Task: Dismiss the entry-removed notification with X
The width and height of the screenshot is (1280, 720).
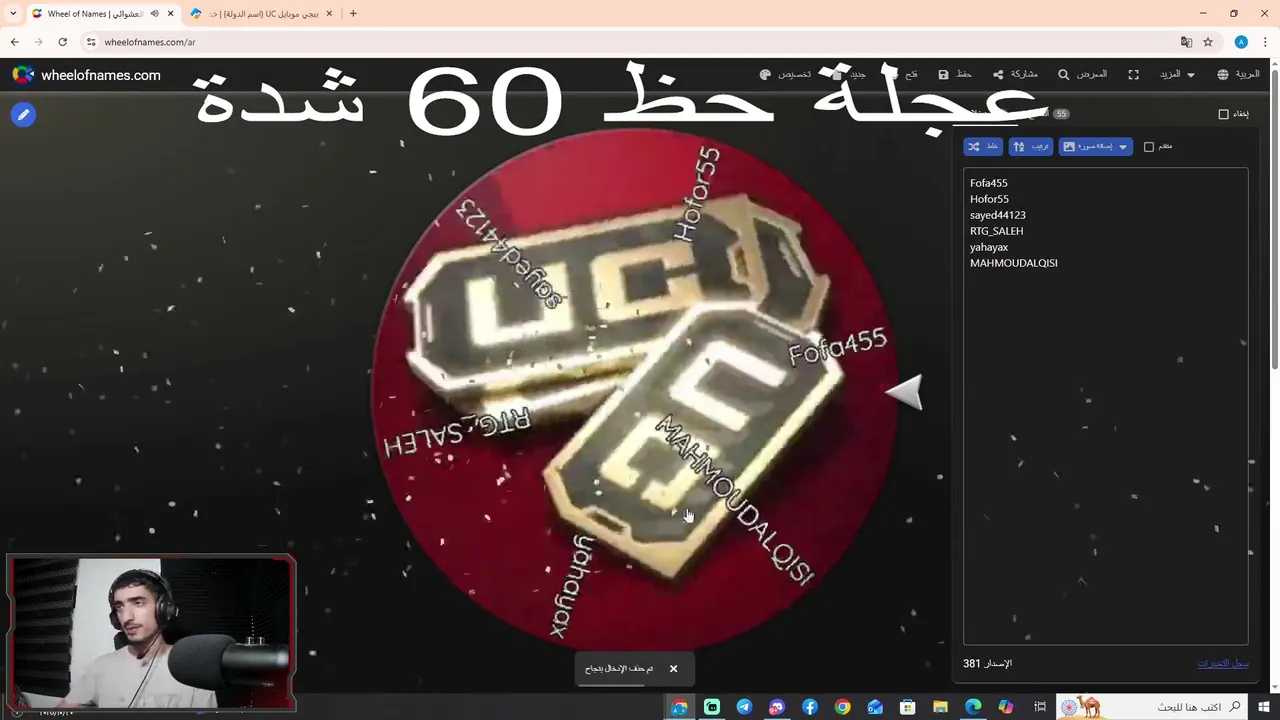Action: [x=673, y=668]
